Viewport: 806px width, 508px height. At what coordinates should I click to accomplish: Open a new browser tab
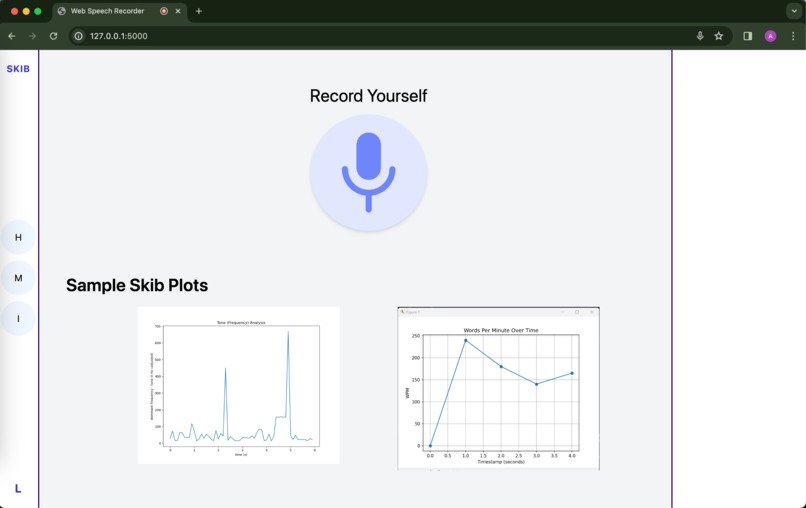click(x=199, y=11)
